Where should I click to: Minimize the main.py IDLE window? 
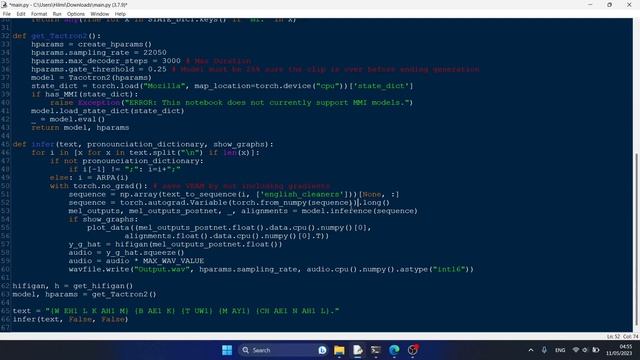coord(590,4)
